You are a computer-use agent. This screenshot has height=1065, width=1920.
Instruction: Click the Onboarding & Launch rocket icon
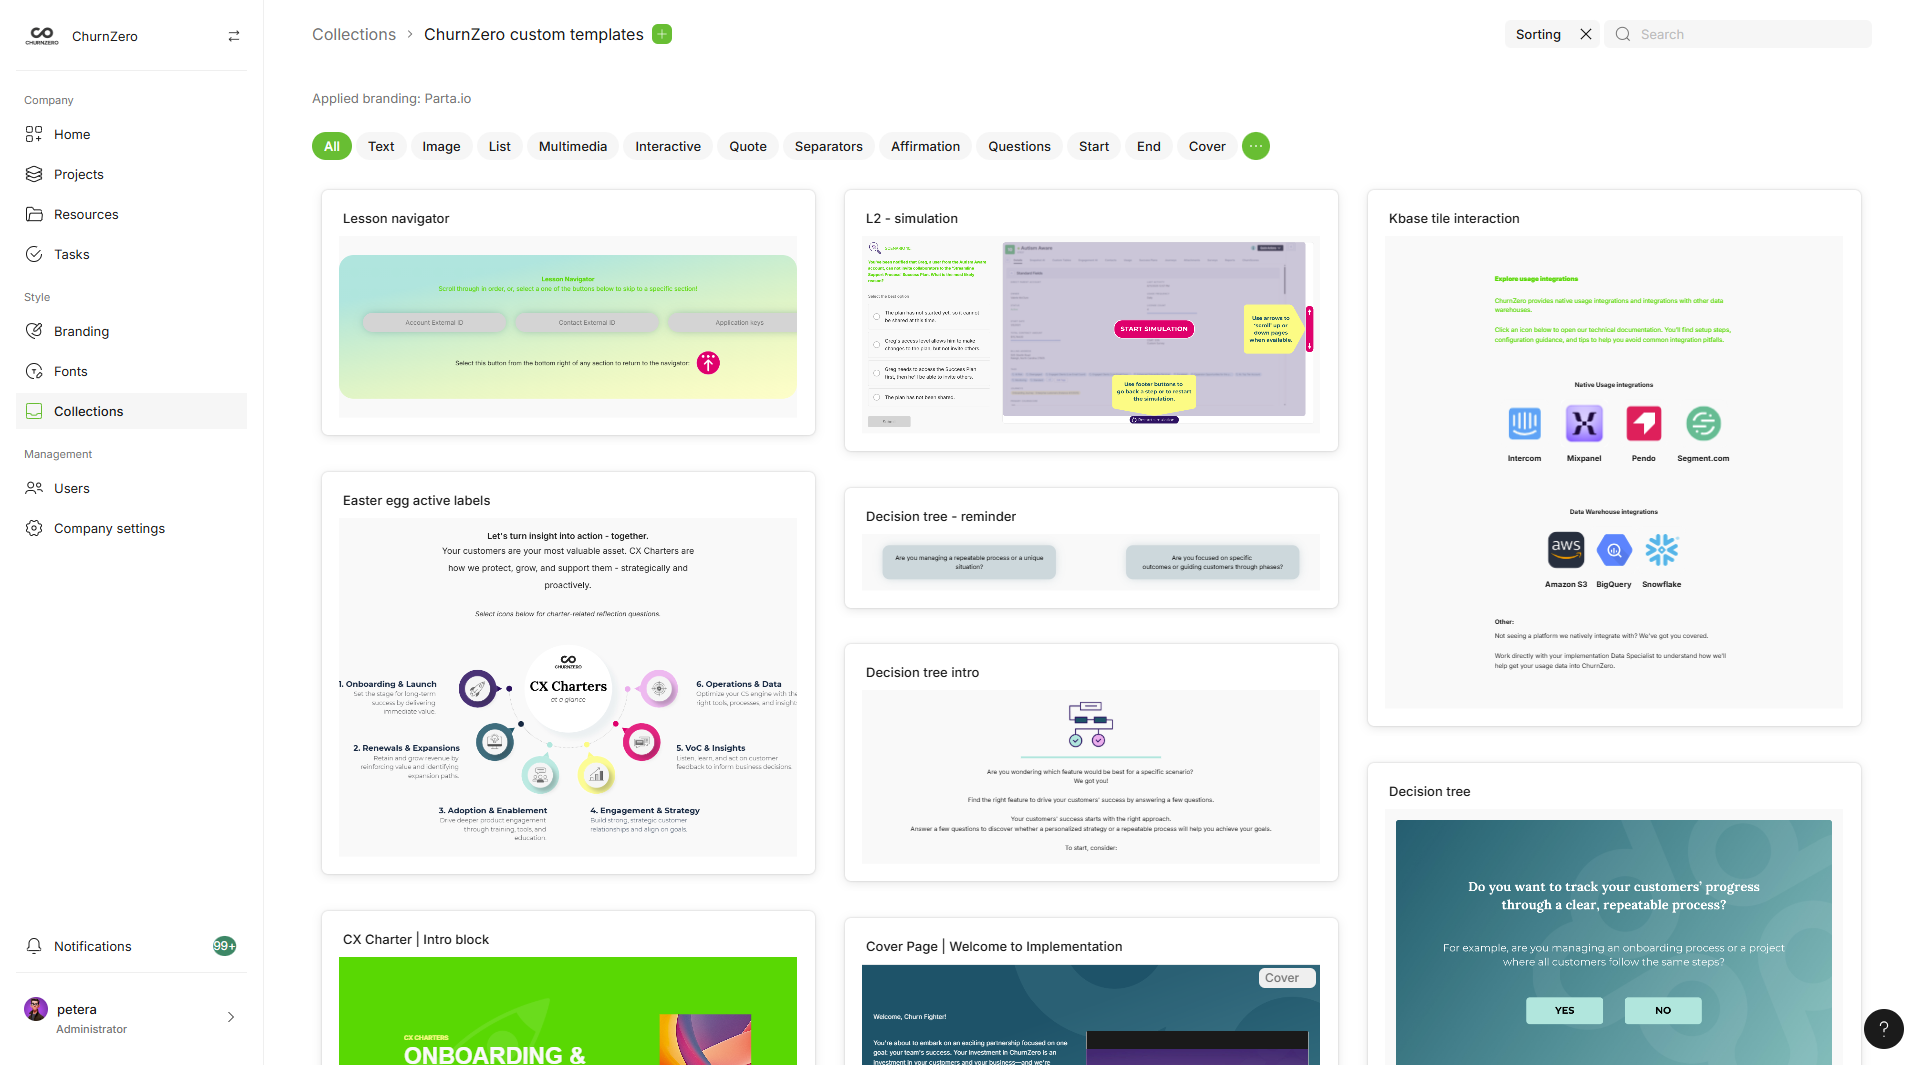pos(478,689)
